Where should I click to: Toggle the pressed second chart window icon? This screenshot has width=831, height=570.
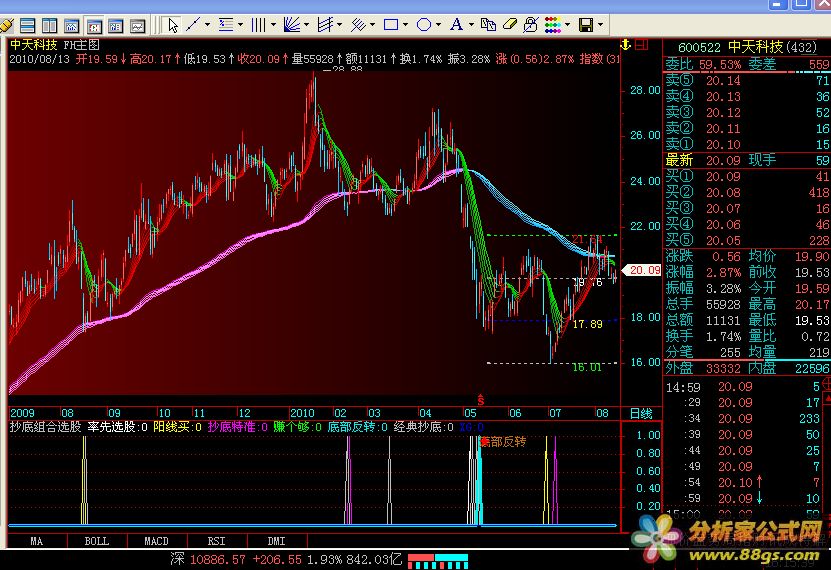pos(94,25)
